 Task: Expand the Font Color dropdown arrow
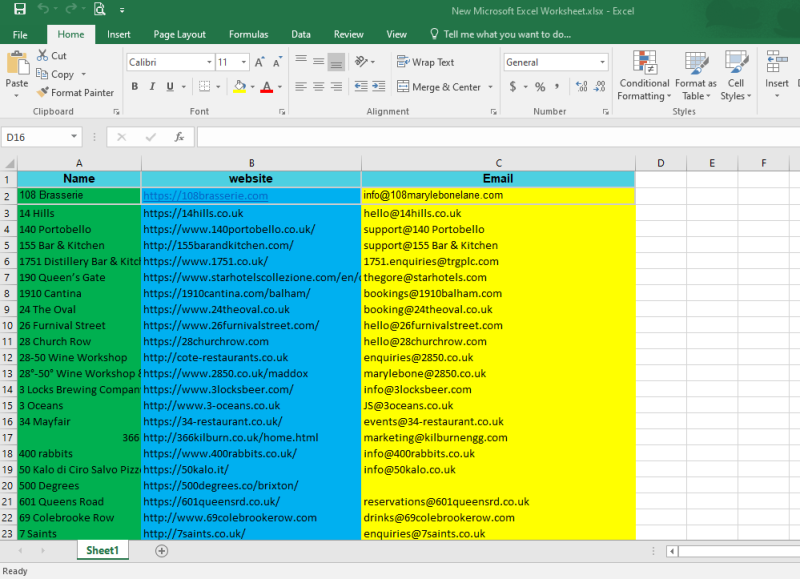(280, 87)
